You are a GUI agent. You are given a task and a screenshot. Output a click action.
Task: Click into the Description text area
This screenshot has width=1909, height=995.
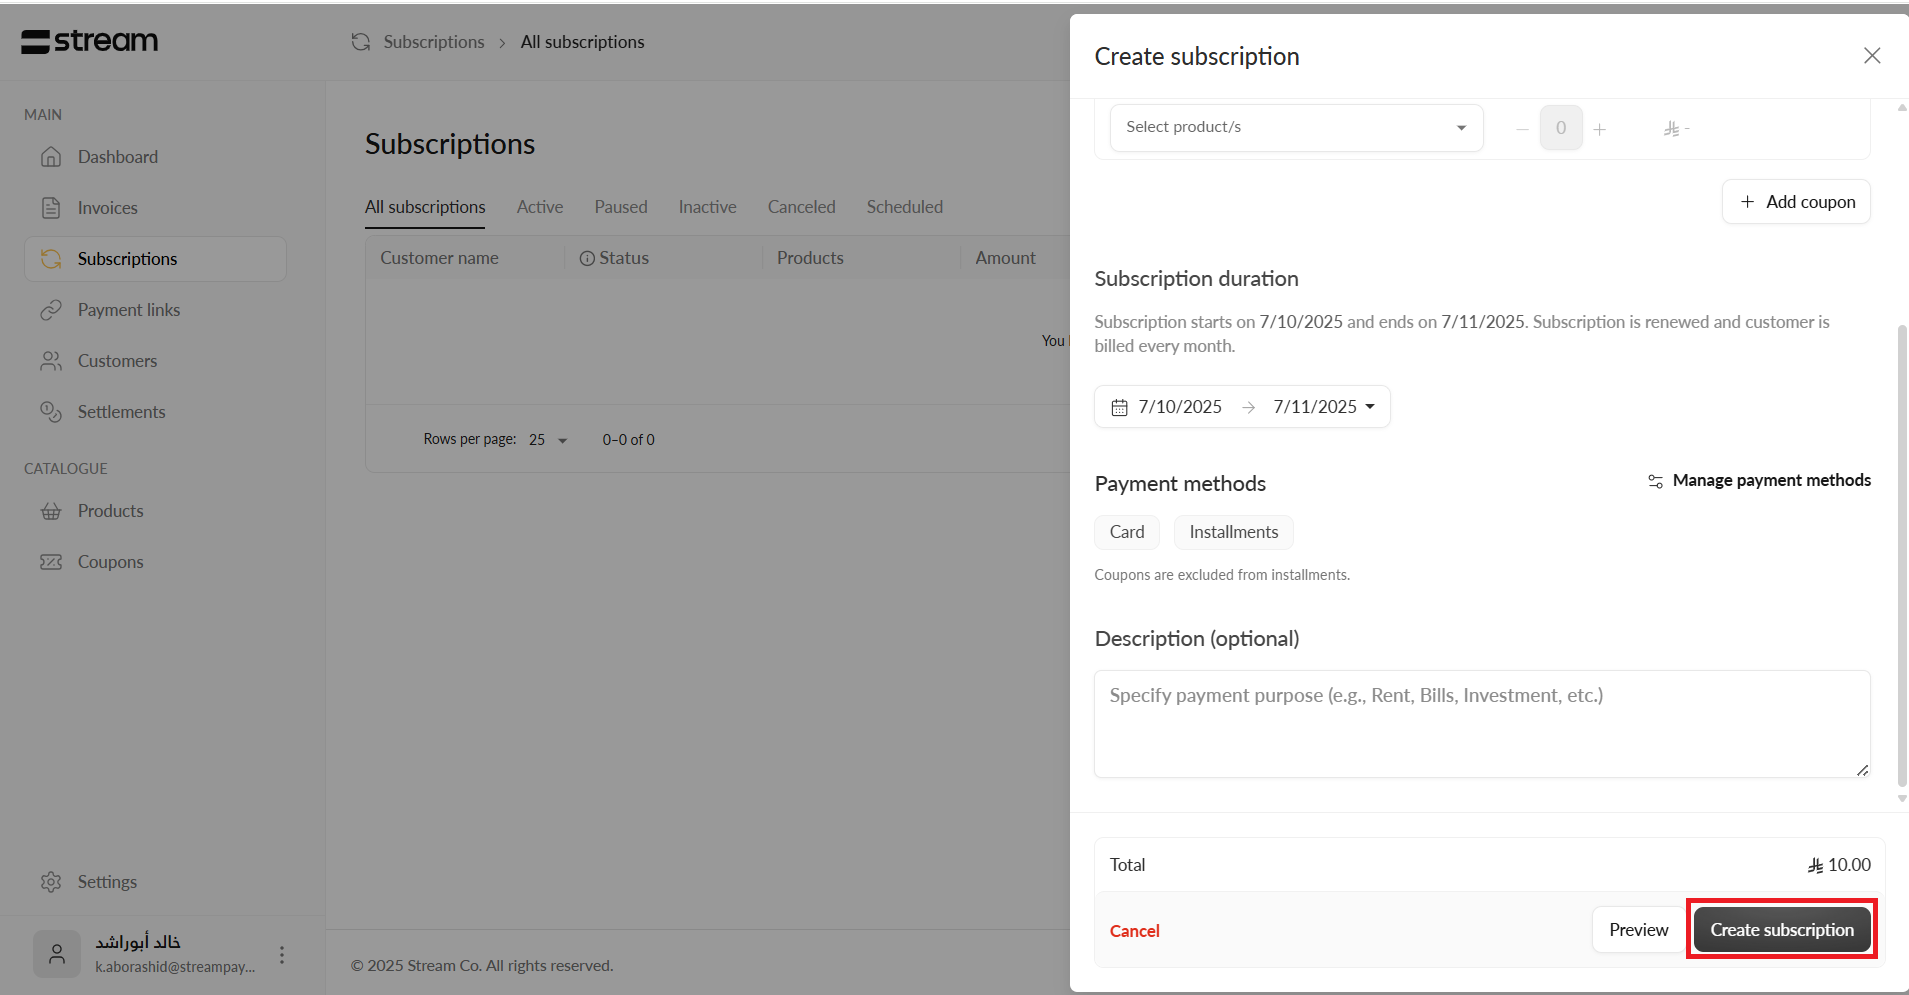tap(1481, 724)
